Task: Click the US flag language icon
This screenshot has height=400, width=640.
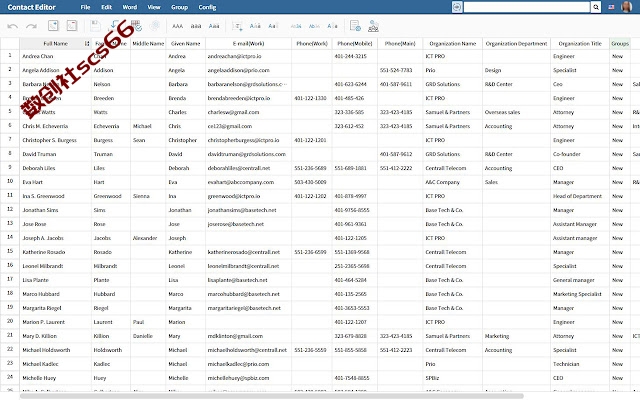Action: click(611, 7)
